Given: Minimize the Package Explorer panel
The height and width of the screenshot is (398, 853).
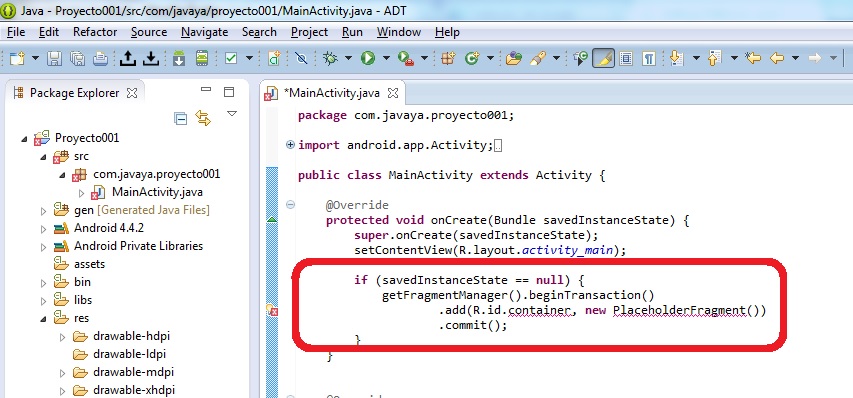Looking at the screenshot, I should [x=206, y=90].
